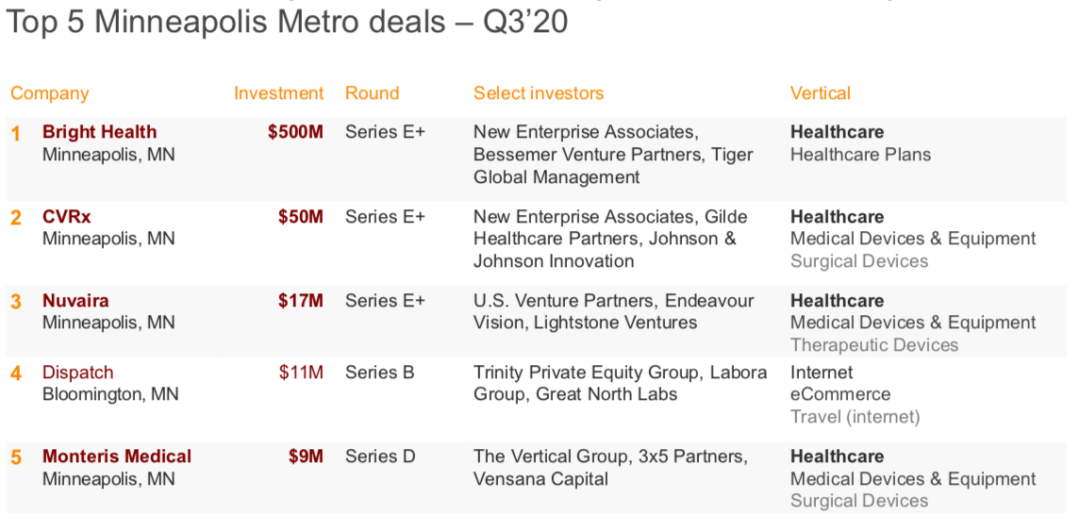Click the Company column header
The height and width of the screenshot is (515, 1080).
pyautogui.click(x=50, y=93)
